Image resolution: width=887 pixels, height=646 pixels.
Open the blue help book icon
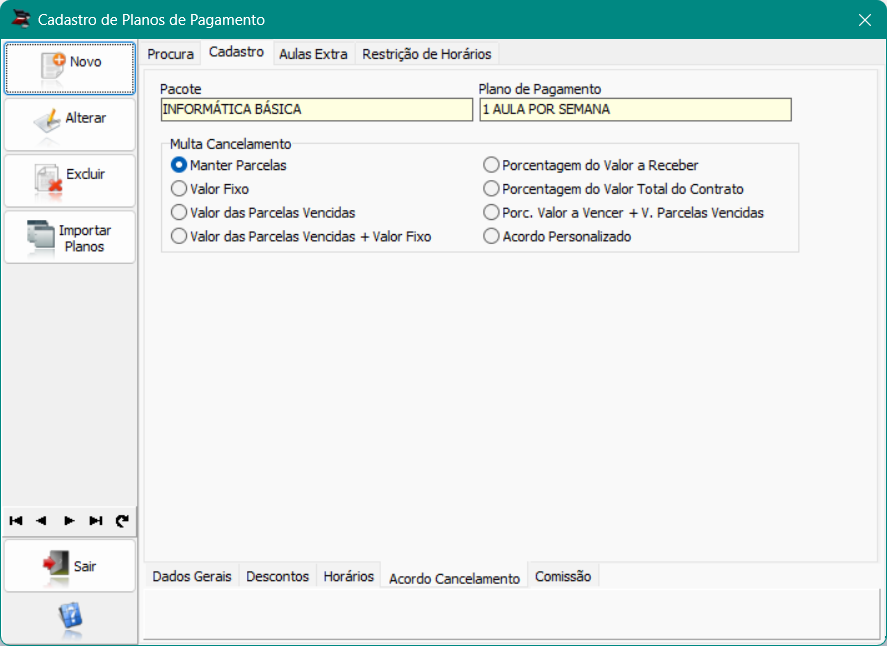[x=70, y=617]
